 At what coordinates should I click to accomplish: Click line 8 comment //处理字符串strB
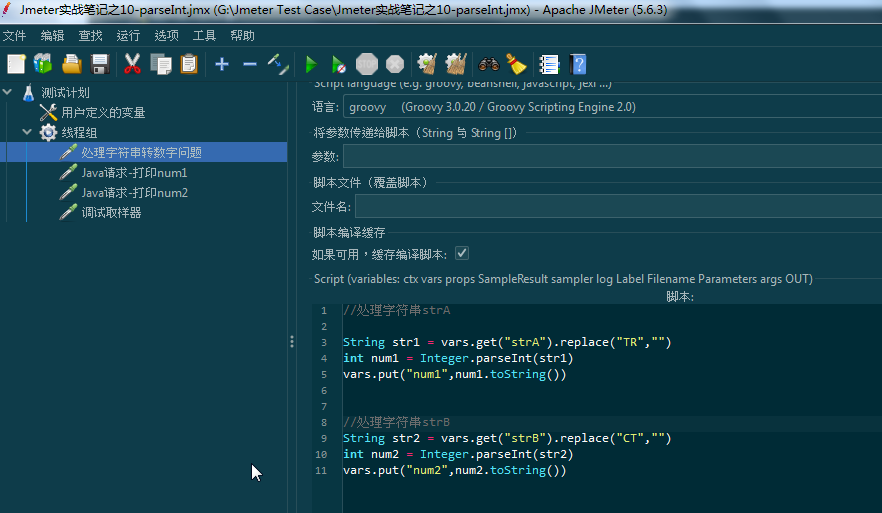397,422
